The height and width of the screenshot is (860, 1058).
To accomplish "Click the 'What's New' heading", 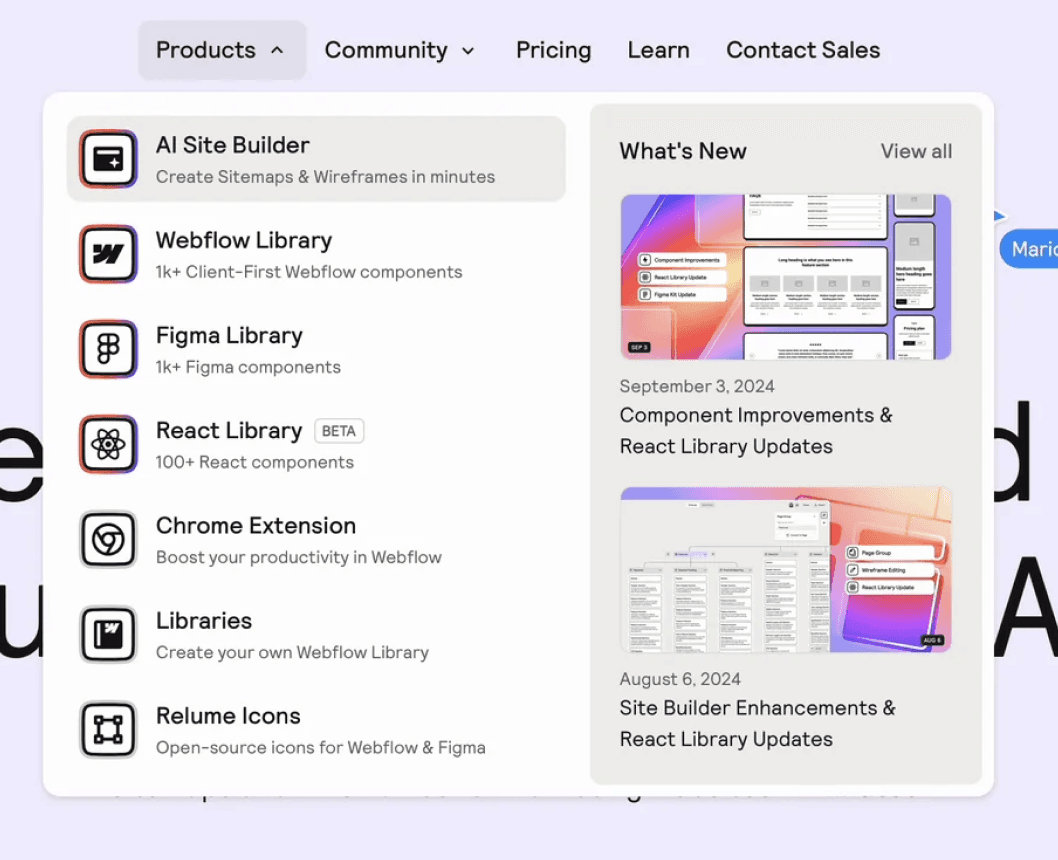I will click(x=683, y=151).
